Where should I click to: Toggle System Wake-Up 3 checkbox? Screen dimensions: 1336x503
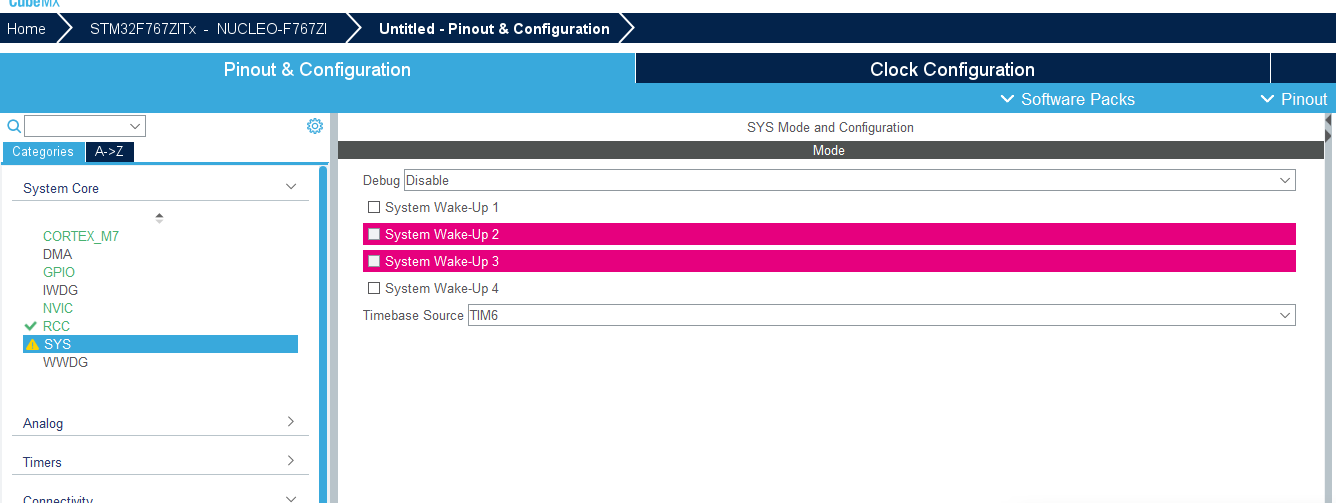pyautogui.click(x=374, y=261)
